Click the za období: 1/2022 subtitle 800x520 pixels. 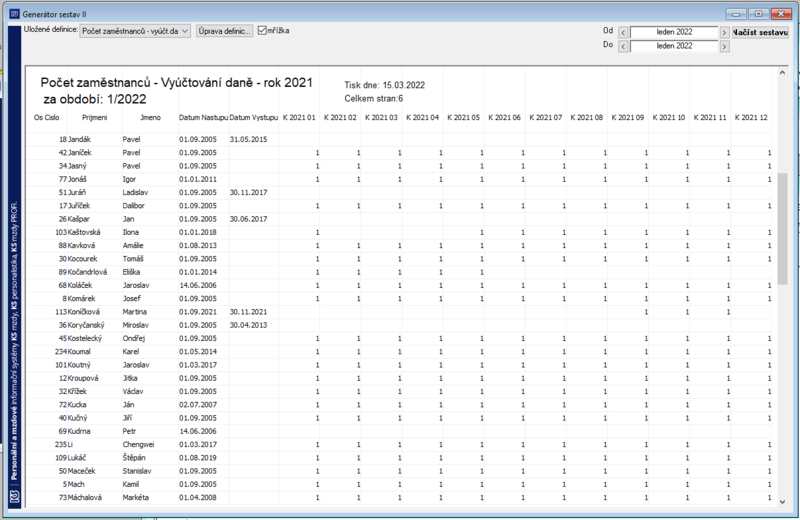point(95,99)
